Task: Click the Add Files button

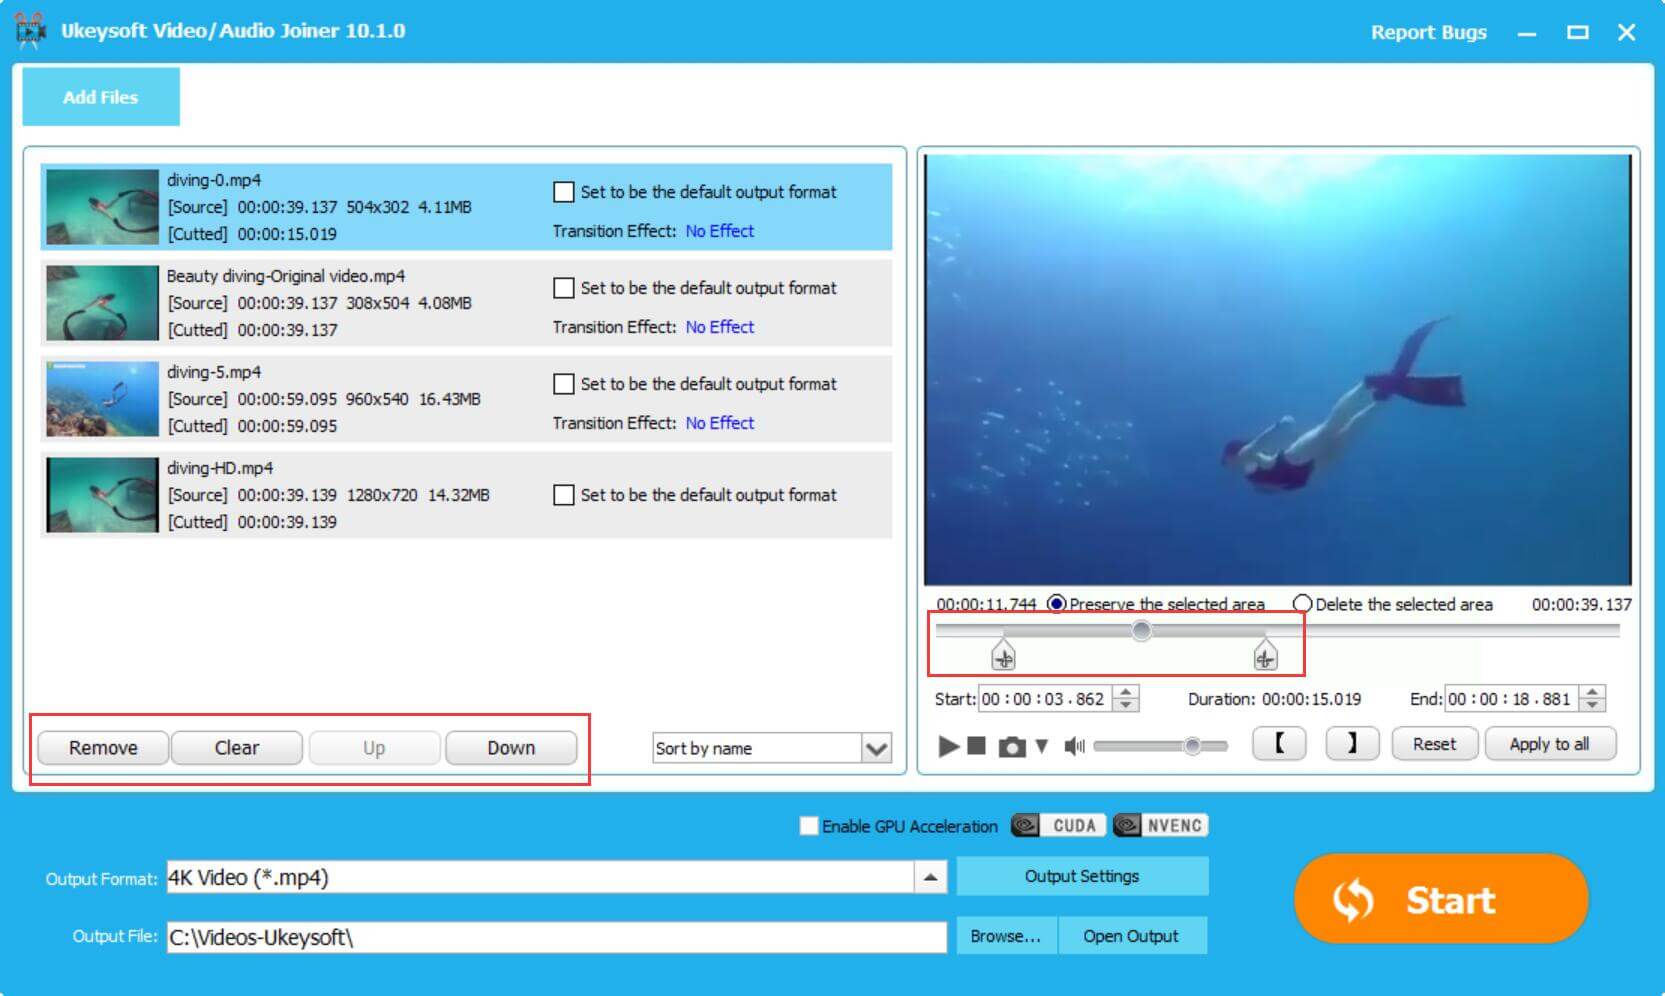Action: pyautogui.click(x=101, y=97)
